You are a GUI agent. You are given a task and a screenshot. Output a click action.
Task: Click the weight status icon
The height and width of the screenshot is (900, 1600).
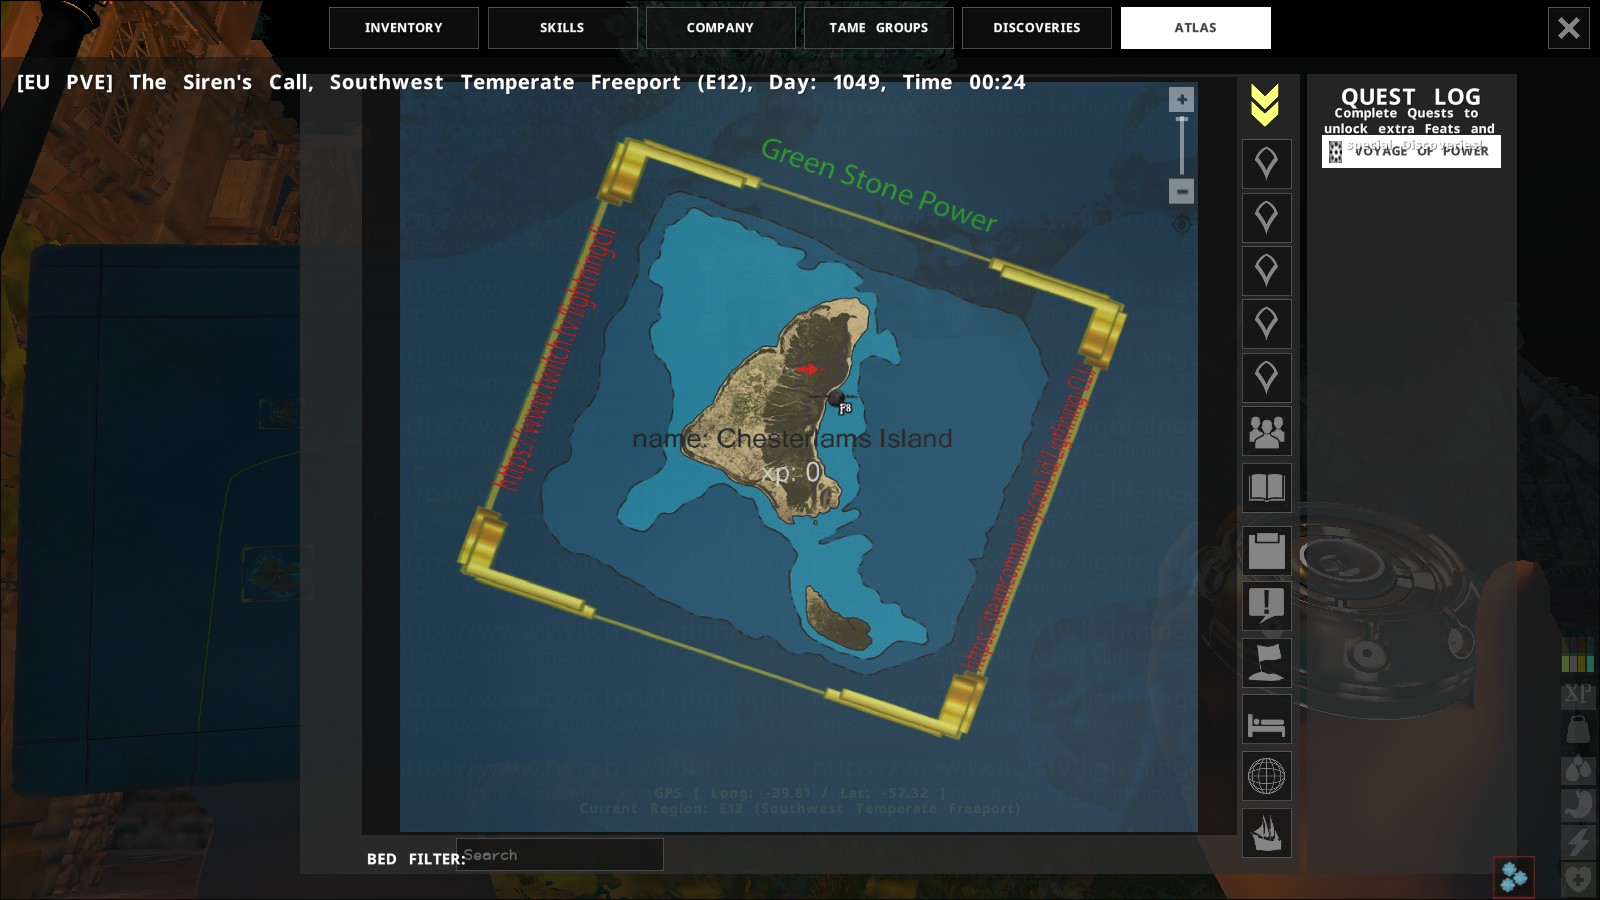click(1578, 730)
